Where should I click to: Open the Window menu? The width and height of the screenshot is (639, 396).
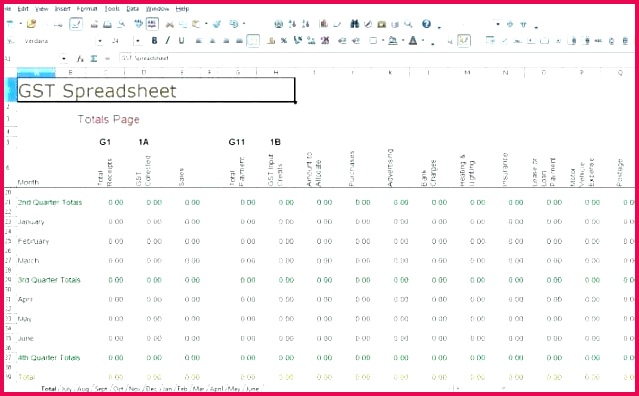(x=157, y=9)
